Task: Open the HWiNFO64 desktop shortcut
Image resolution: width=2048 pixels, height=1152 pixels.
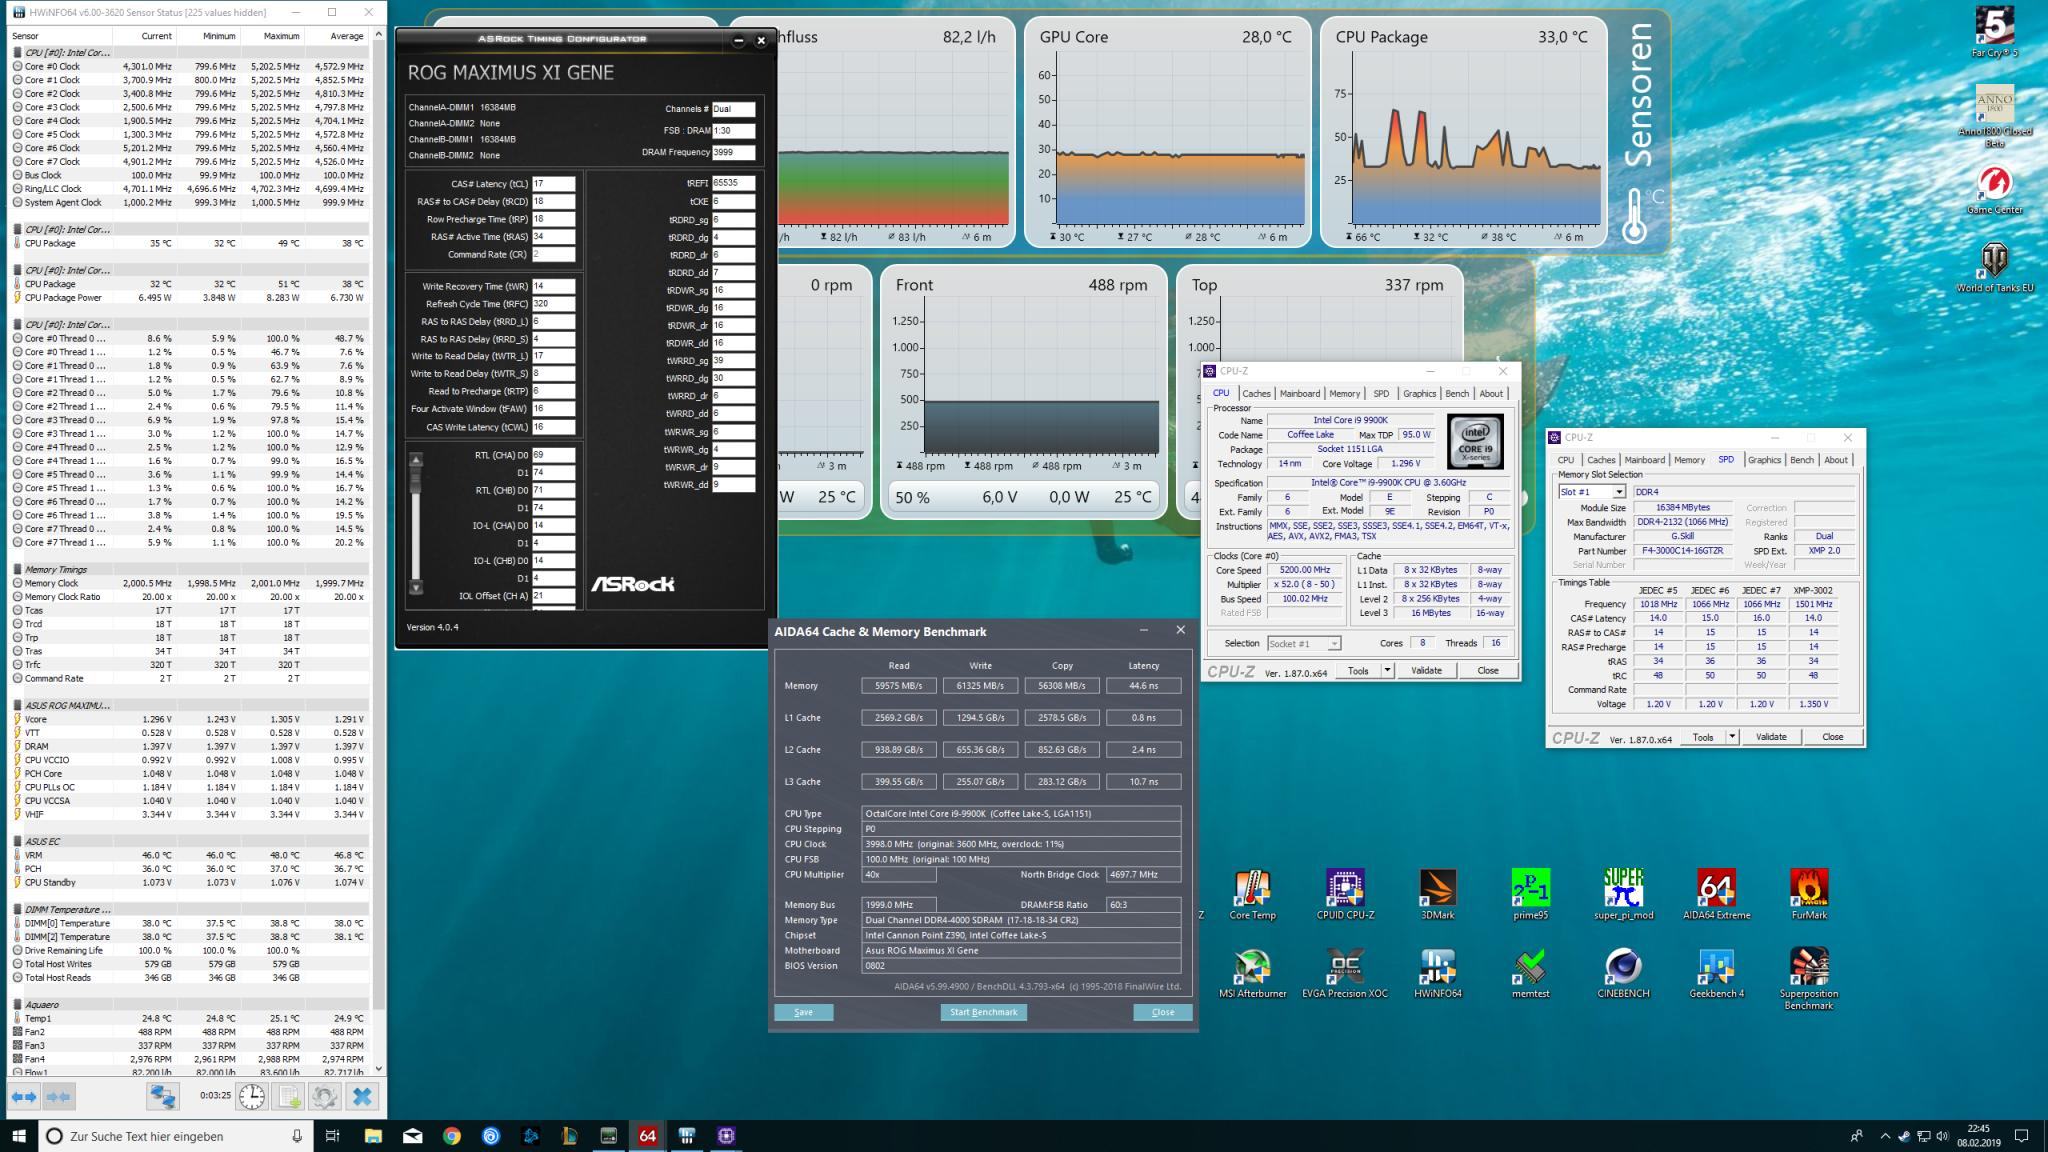Action: [x=1438, y=973]
